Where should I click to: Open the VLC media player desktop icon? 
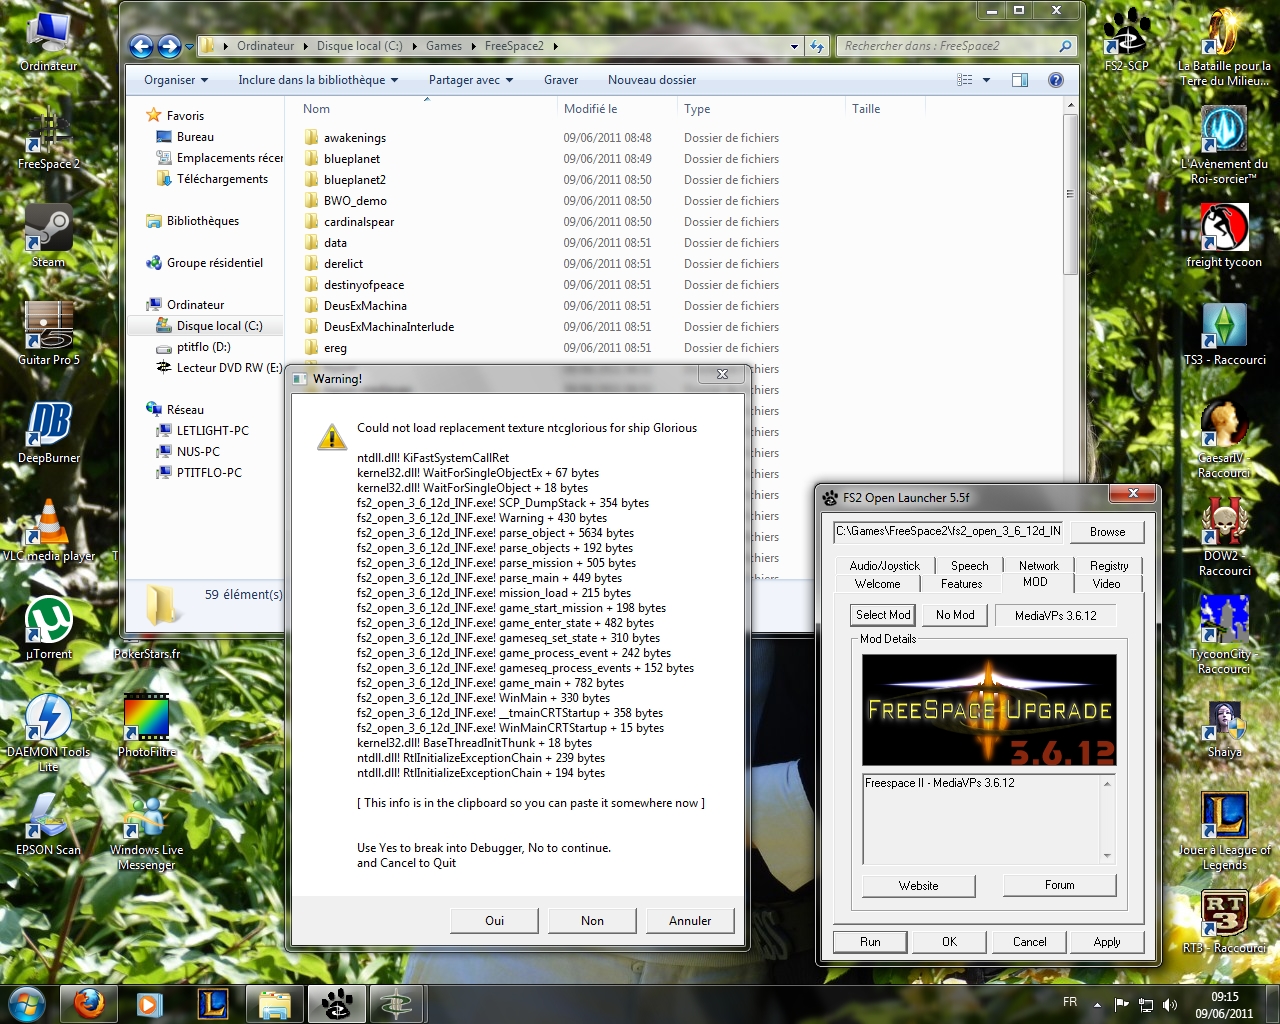tap(48, 531)
